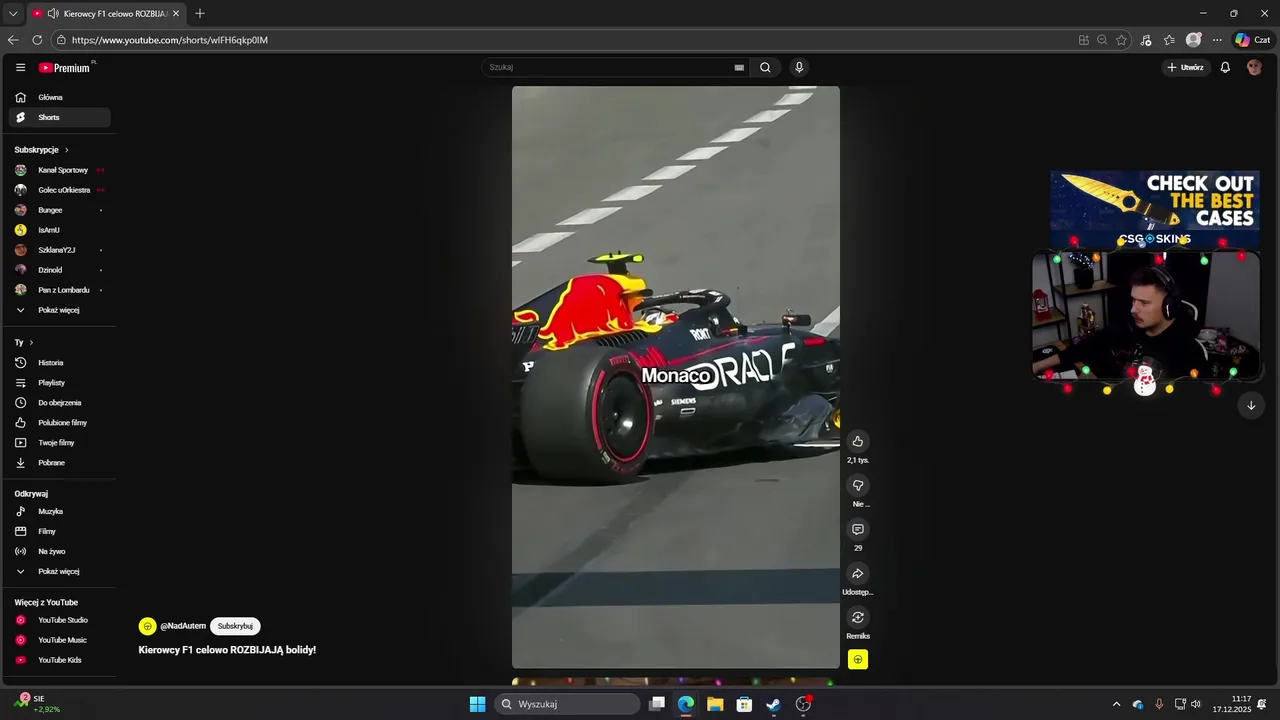The height and width of the screenshot is (720, 1280).
Task: Click the Utwórz create button
Action: (1185, 68)
